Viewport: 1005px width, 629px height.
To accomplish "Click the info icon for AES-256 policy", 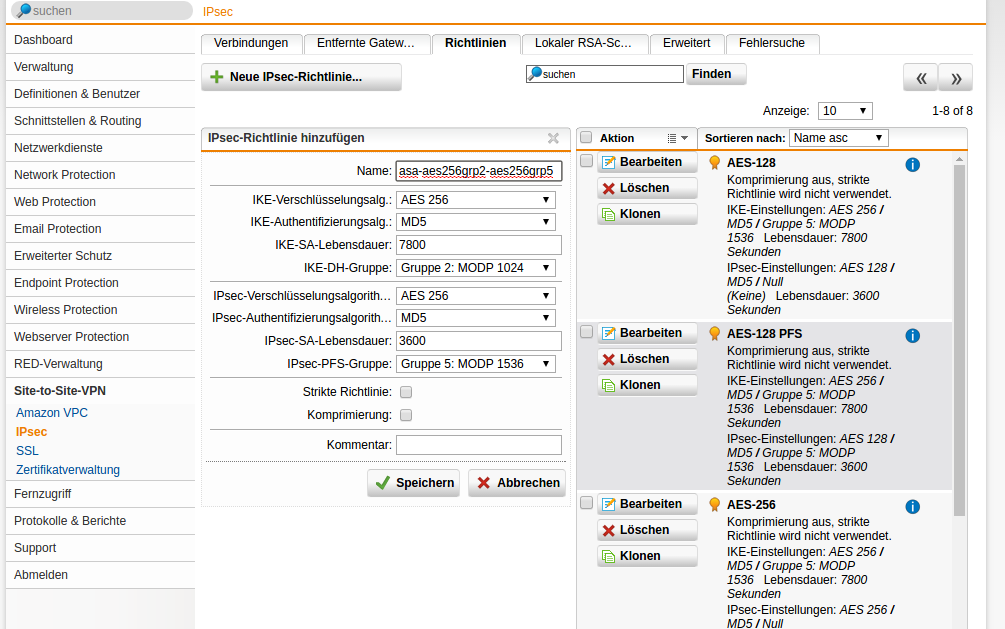I will pos(912,507).
